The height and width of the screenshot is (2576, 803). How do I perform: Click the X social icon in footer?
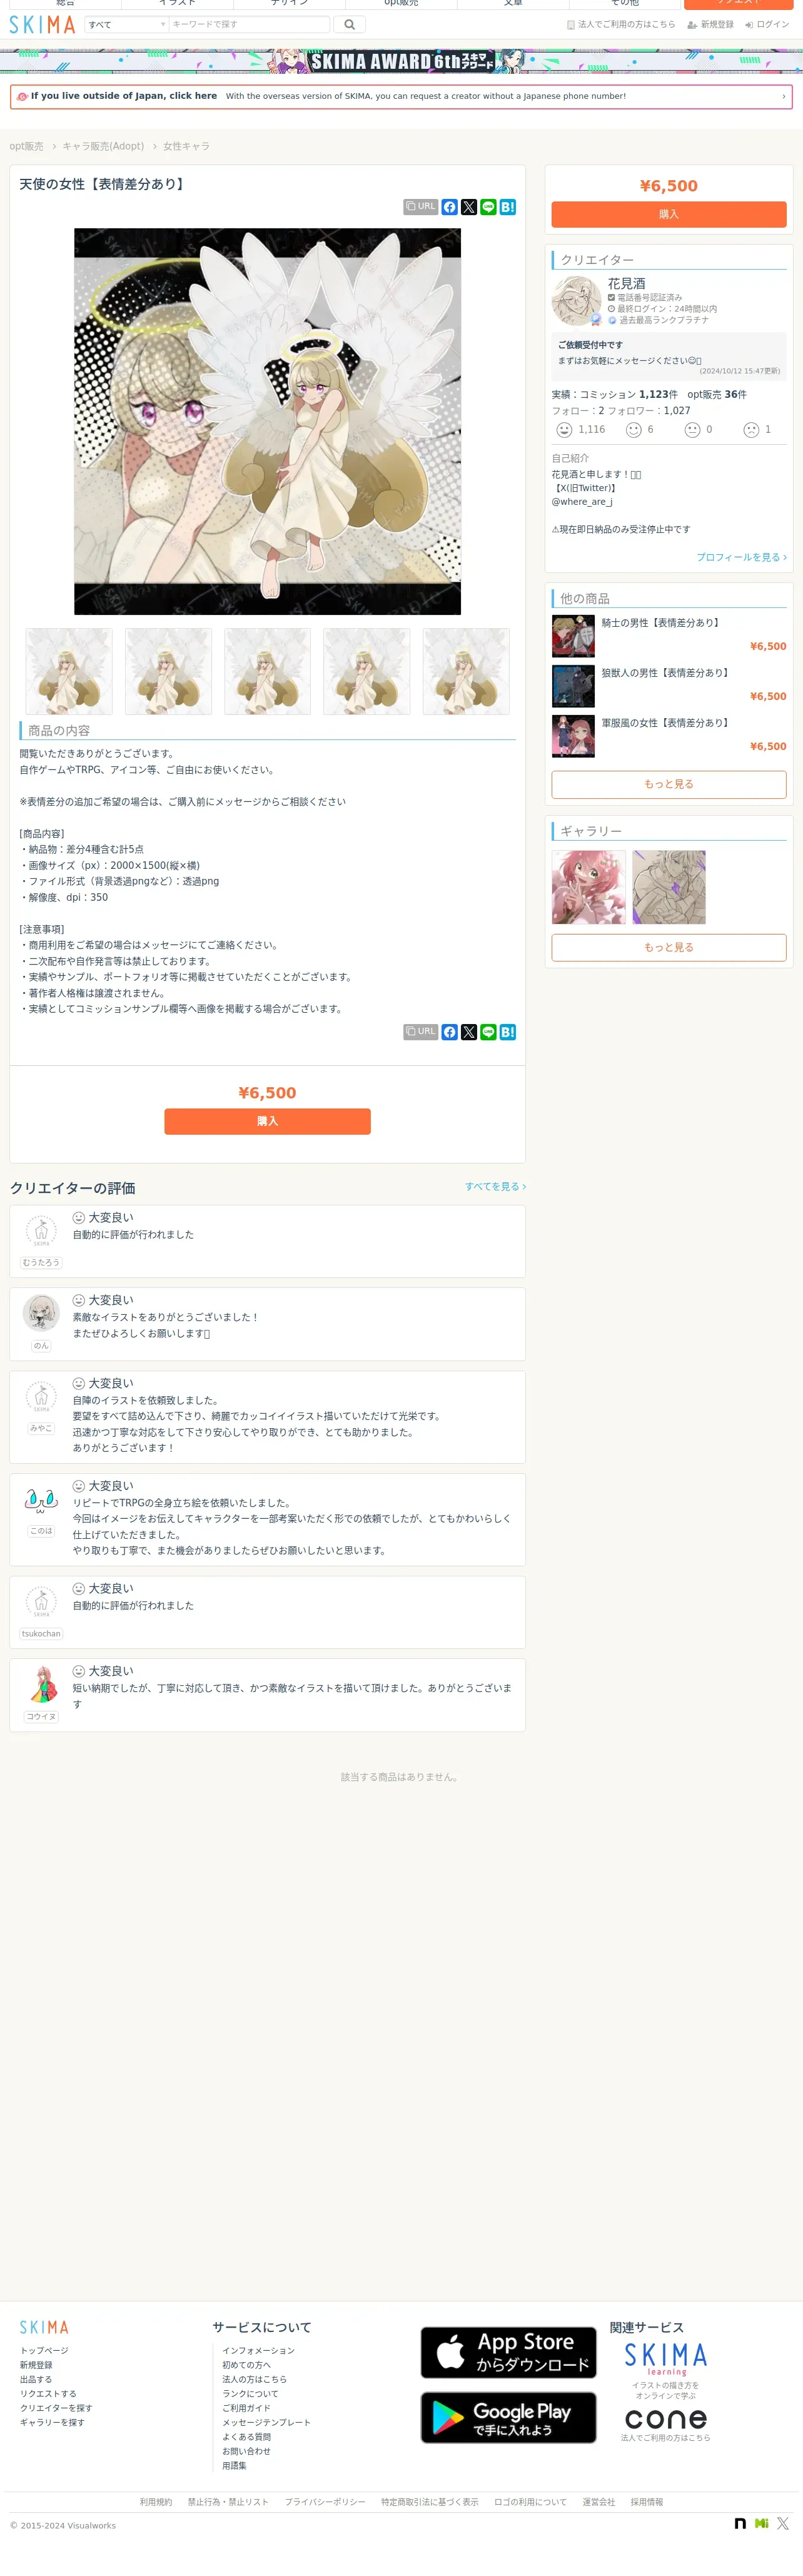(783, 2523)
